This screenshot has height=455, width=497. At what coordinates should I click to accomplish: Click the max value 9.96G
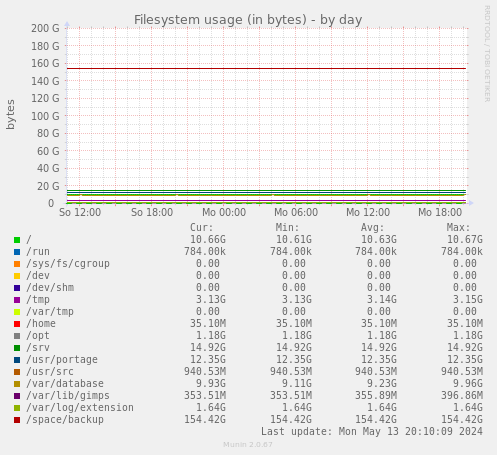[x=468, y=383]
